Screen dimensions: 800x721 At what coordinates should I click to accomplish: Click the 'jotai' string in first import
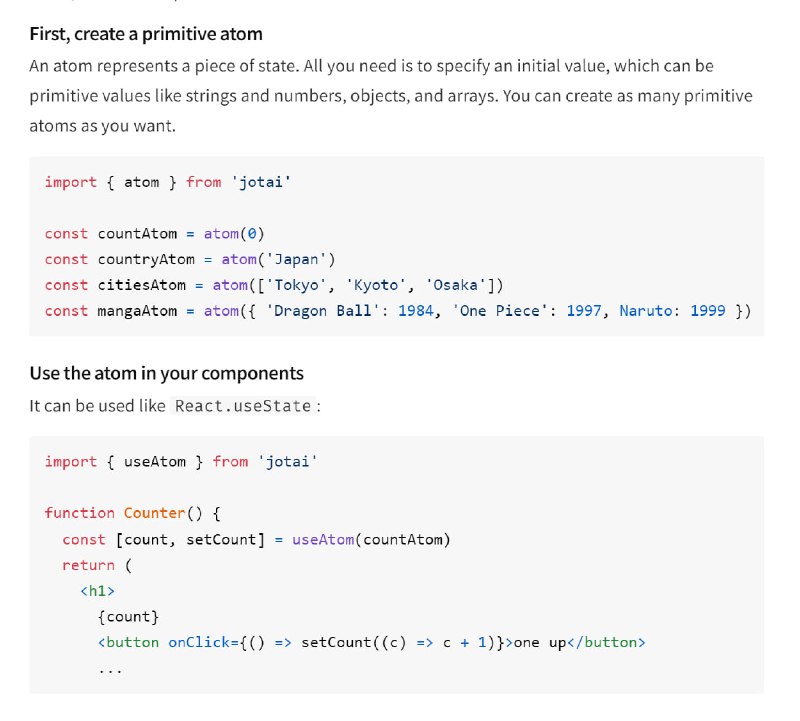coord(261,182)
